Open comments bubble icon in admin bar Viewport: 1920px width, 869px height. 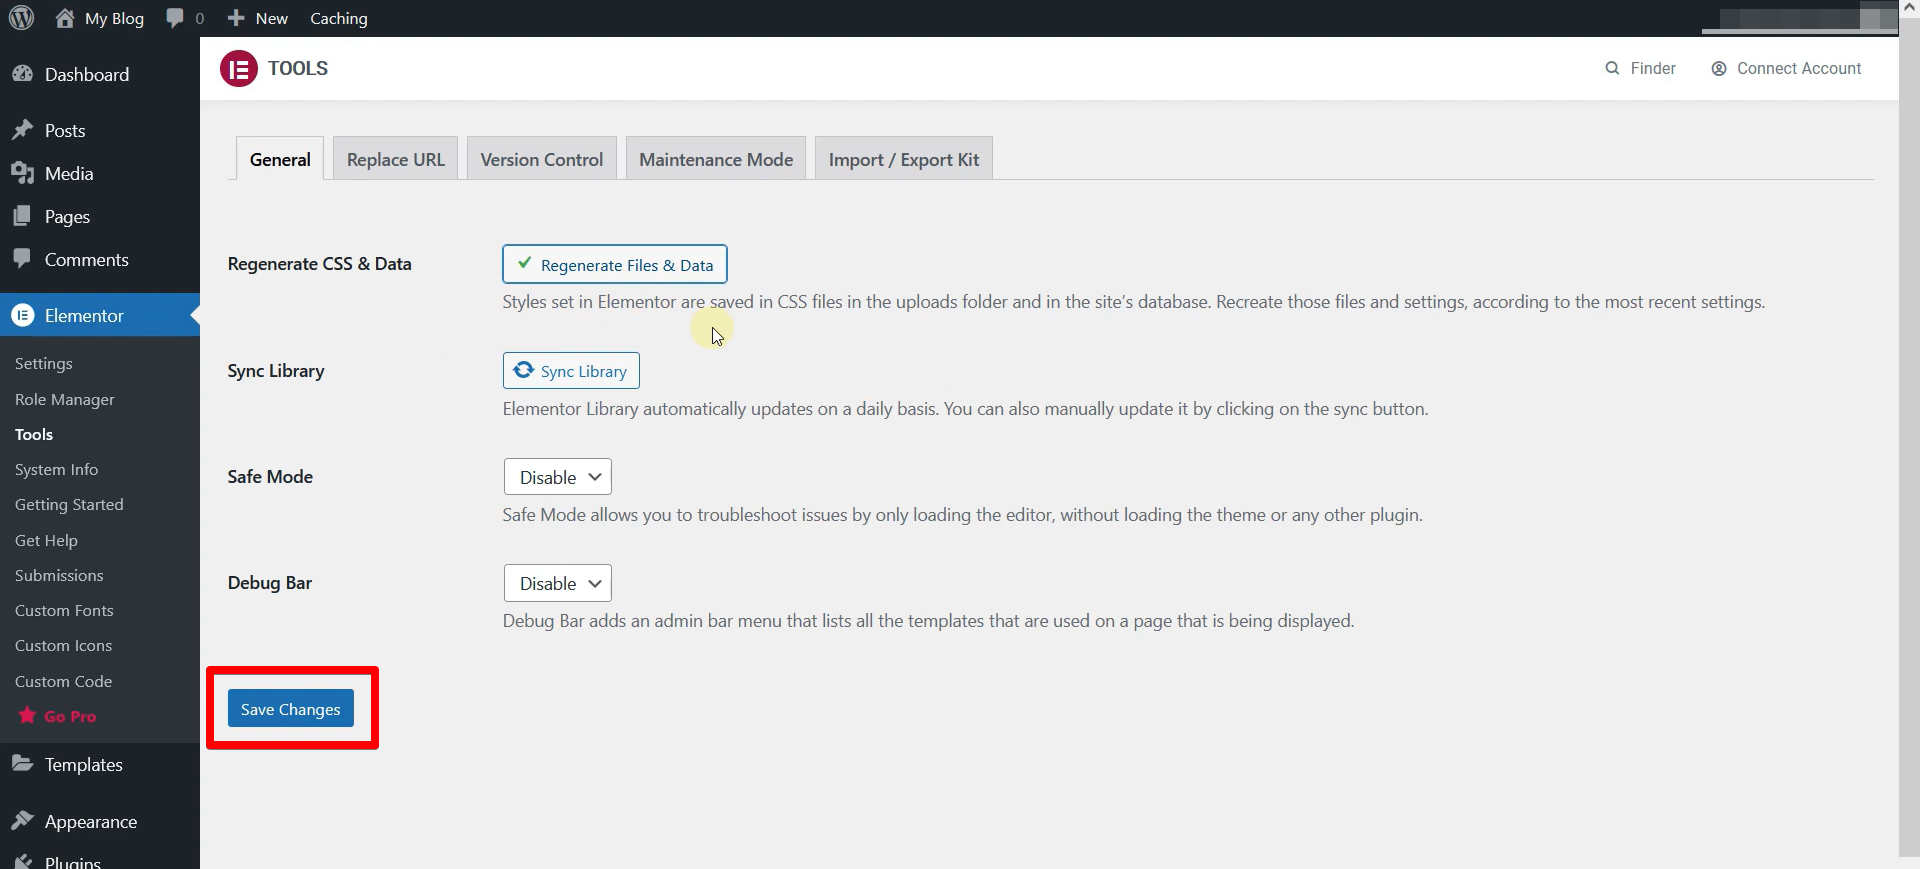click(175, 18)
